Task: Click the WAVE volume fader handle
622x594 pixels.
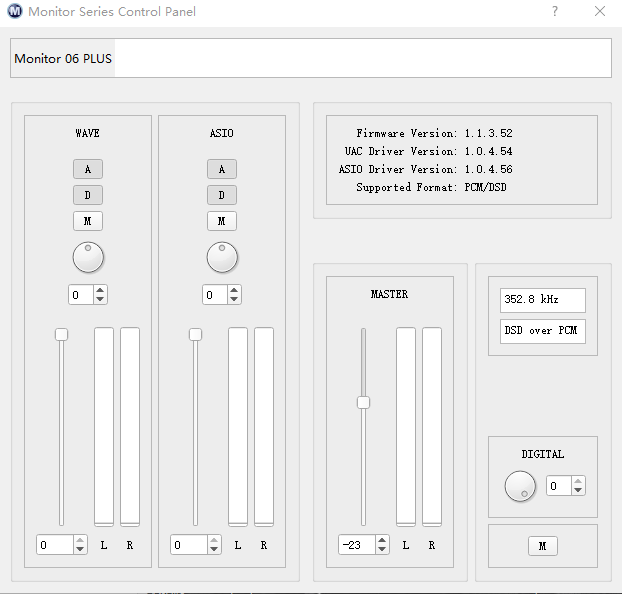Action: pos(61,334)
